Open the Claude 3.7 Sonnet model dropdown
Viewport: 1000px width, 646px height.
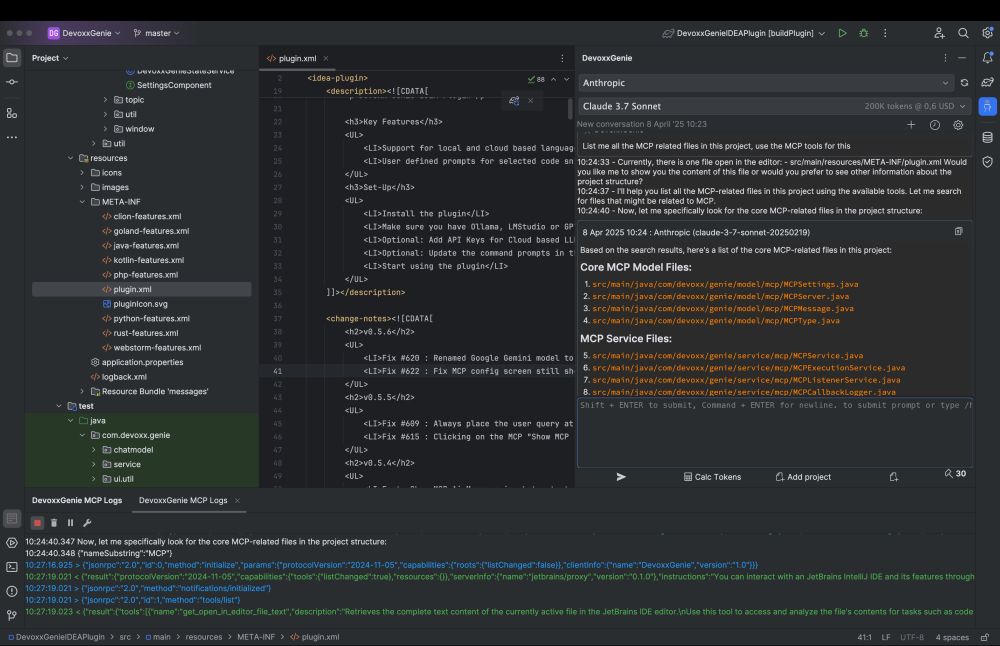[774, 106]
